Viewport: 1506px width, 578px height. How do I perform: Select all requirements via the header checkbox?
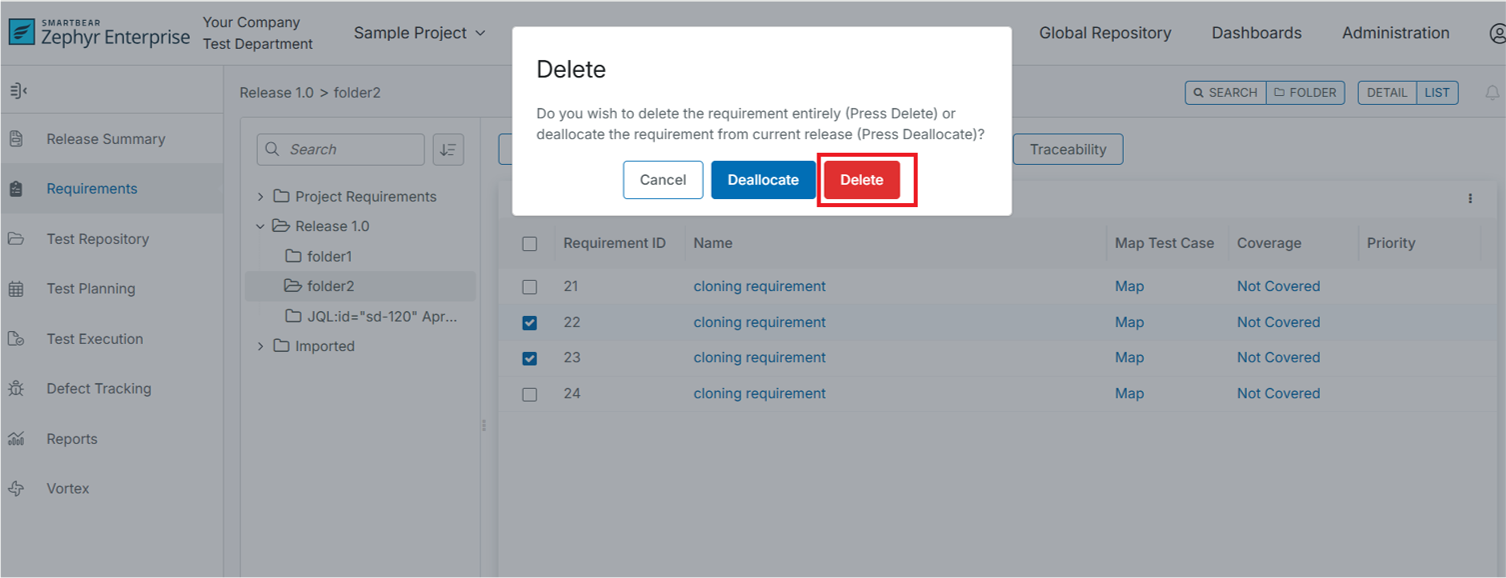(x=529, y=243)
